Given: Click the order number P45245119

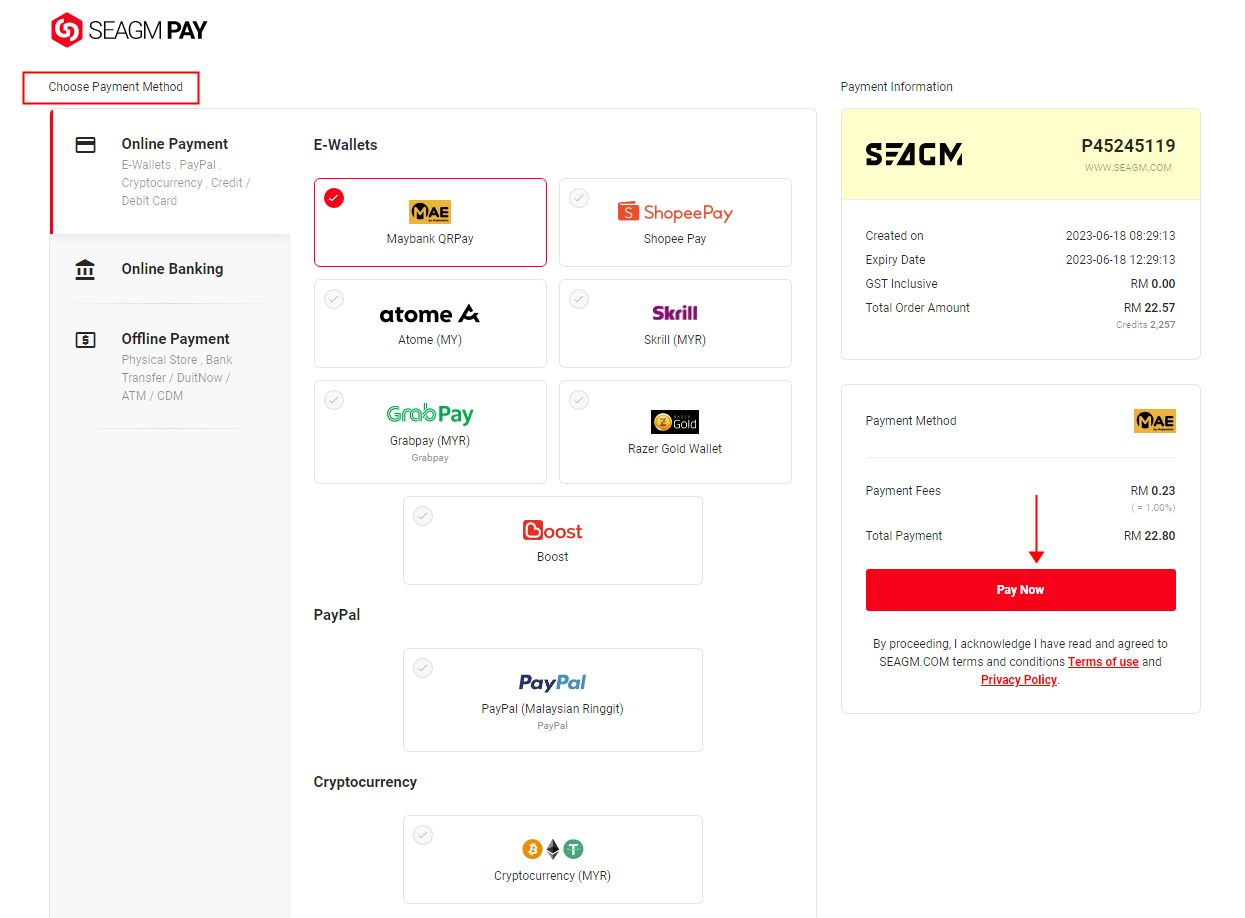Looking at the screenshot, I should coord(1128,146).
